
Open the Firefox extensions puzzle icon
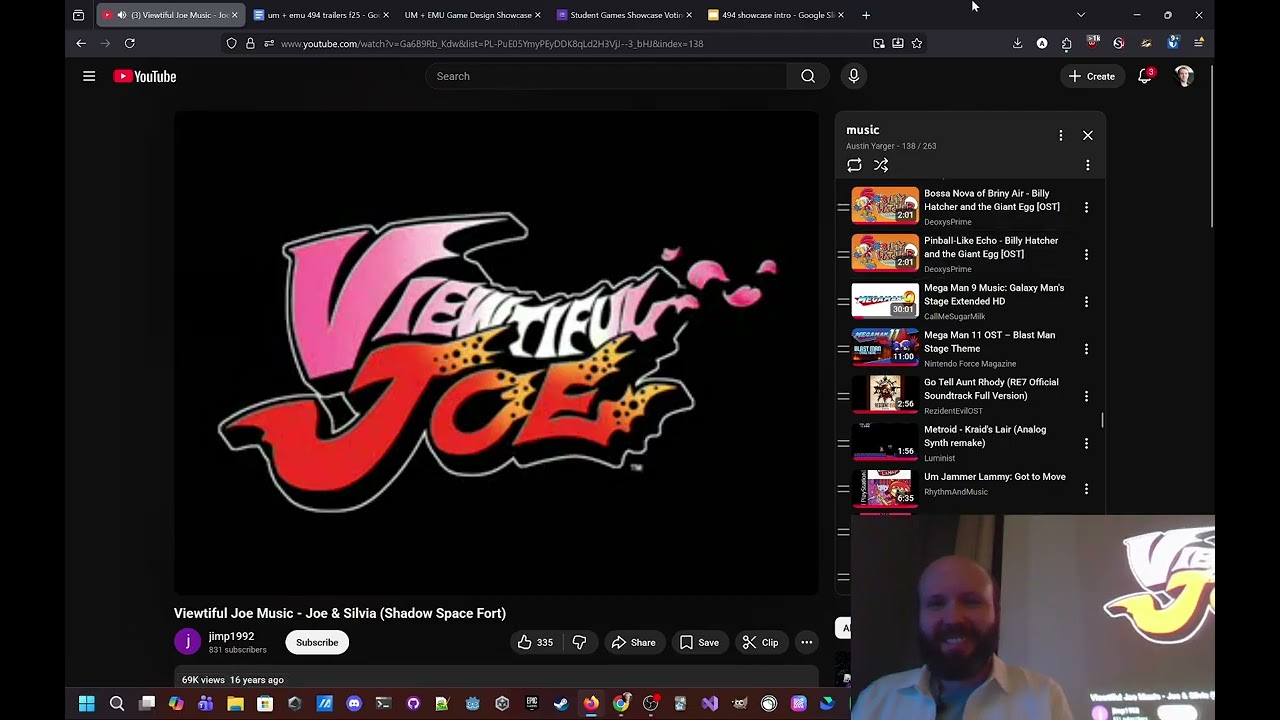tap(1067, 43)
